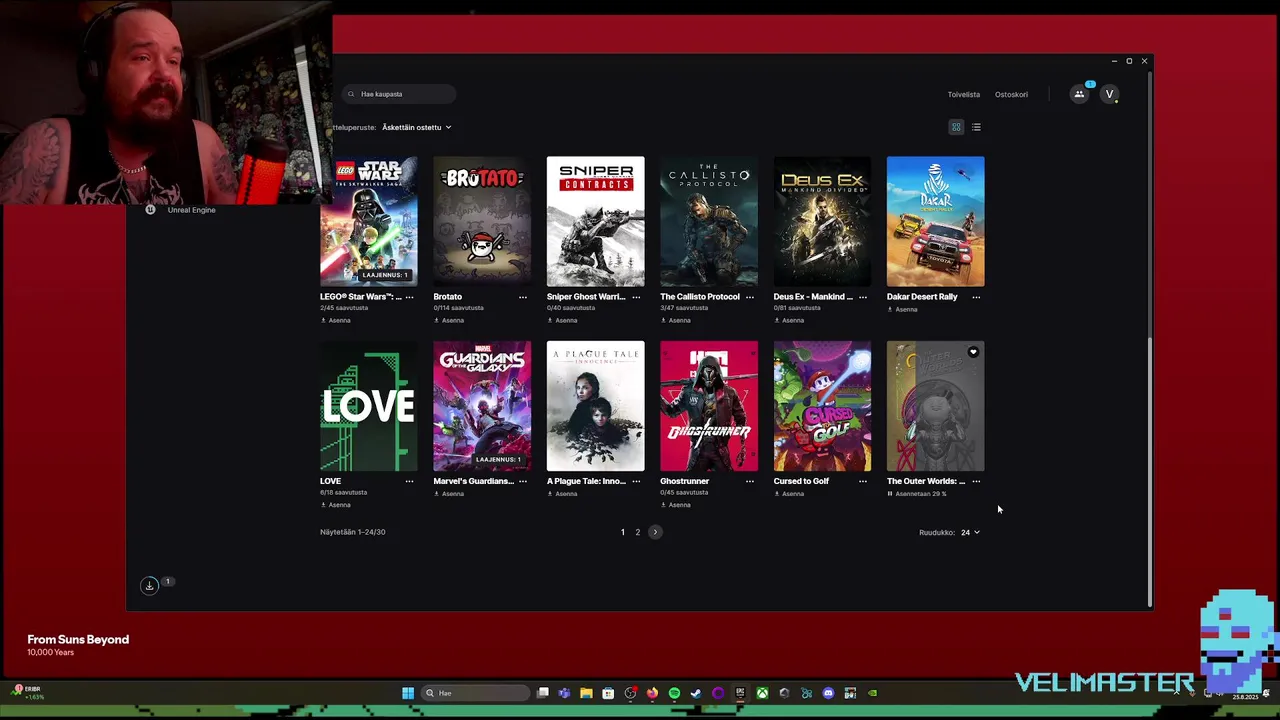The width and height of the screenshot is (1280, 720).
Task: Click the 6/18 saavutusta text under LOVE
Action: pyautogui.click(x=343, y=492)
